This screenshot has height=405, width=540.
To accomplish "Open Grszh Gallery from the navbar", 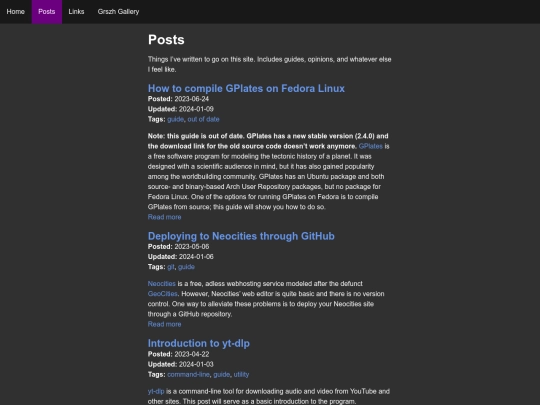I will pyautogui.click(x=118, y=12).
